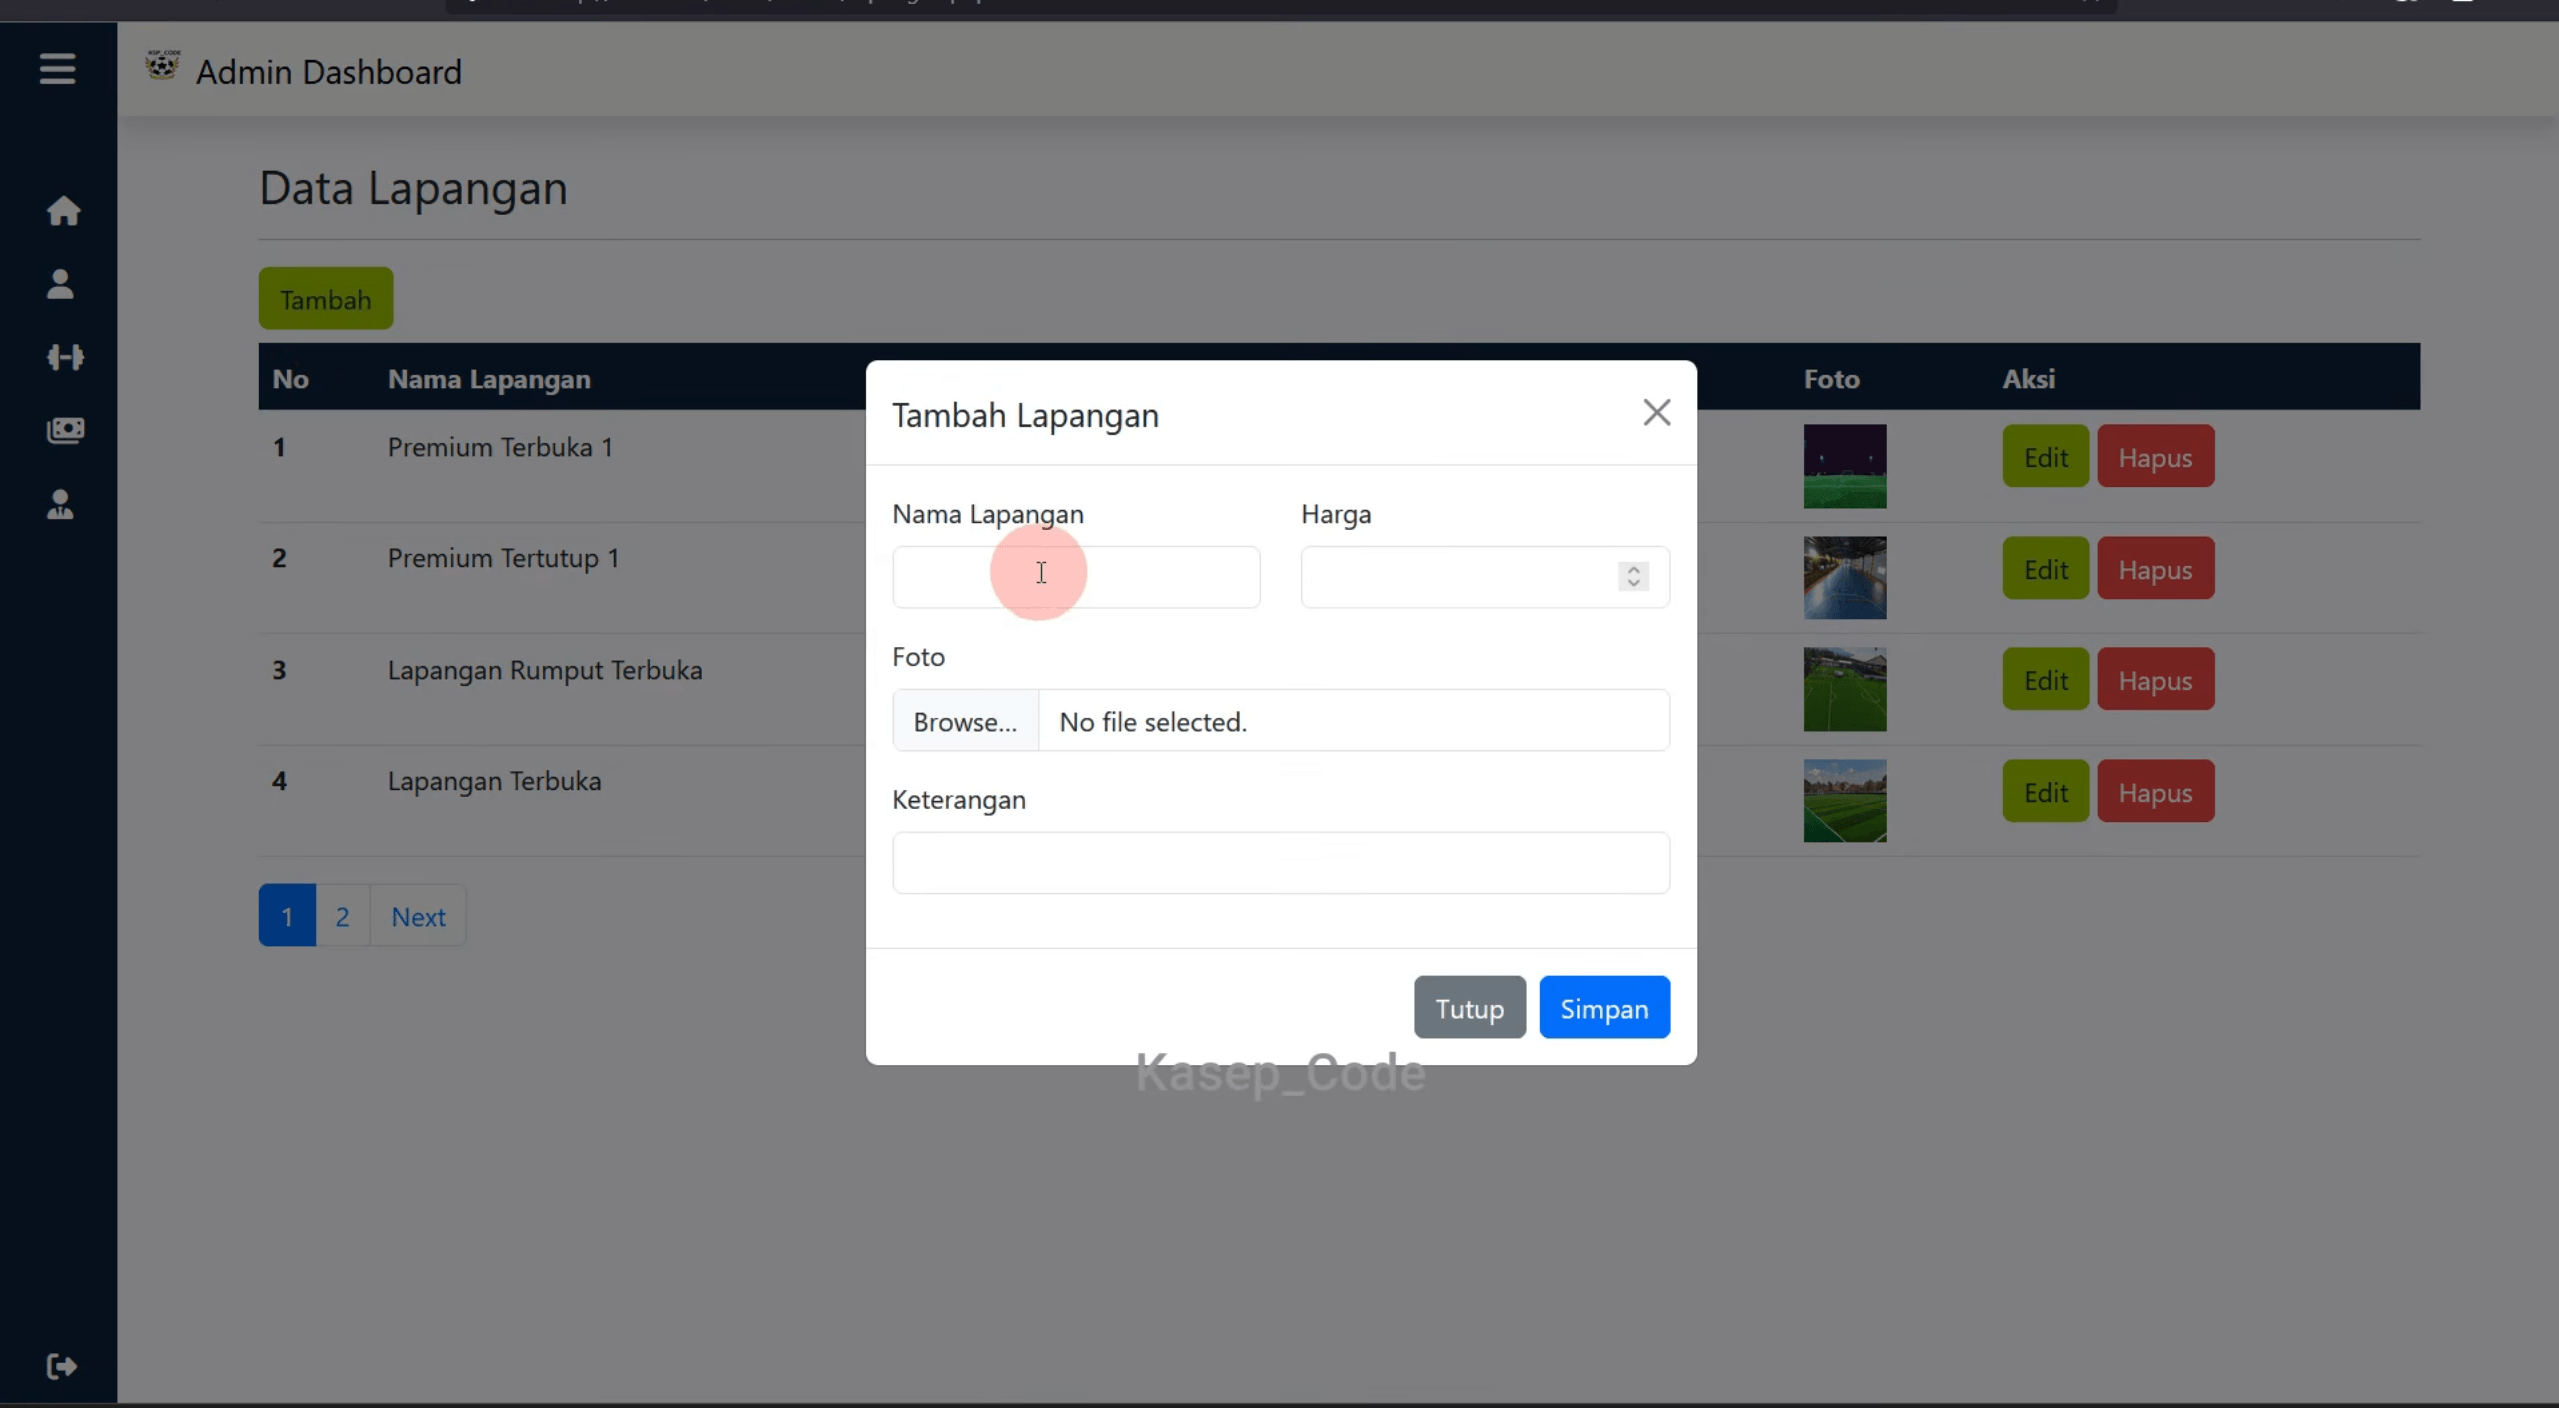Click Browse to choose a photo
2559x1408 pixels.
(965, 721)
